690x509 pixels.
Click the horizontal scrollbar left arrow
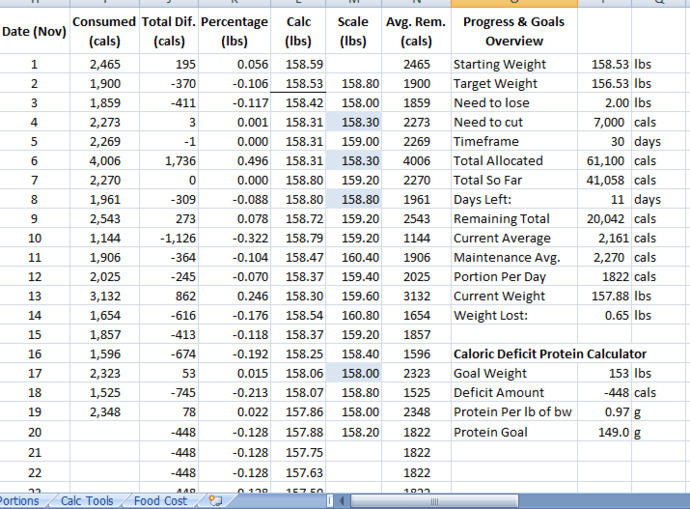click(x=341, y=501)
